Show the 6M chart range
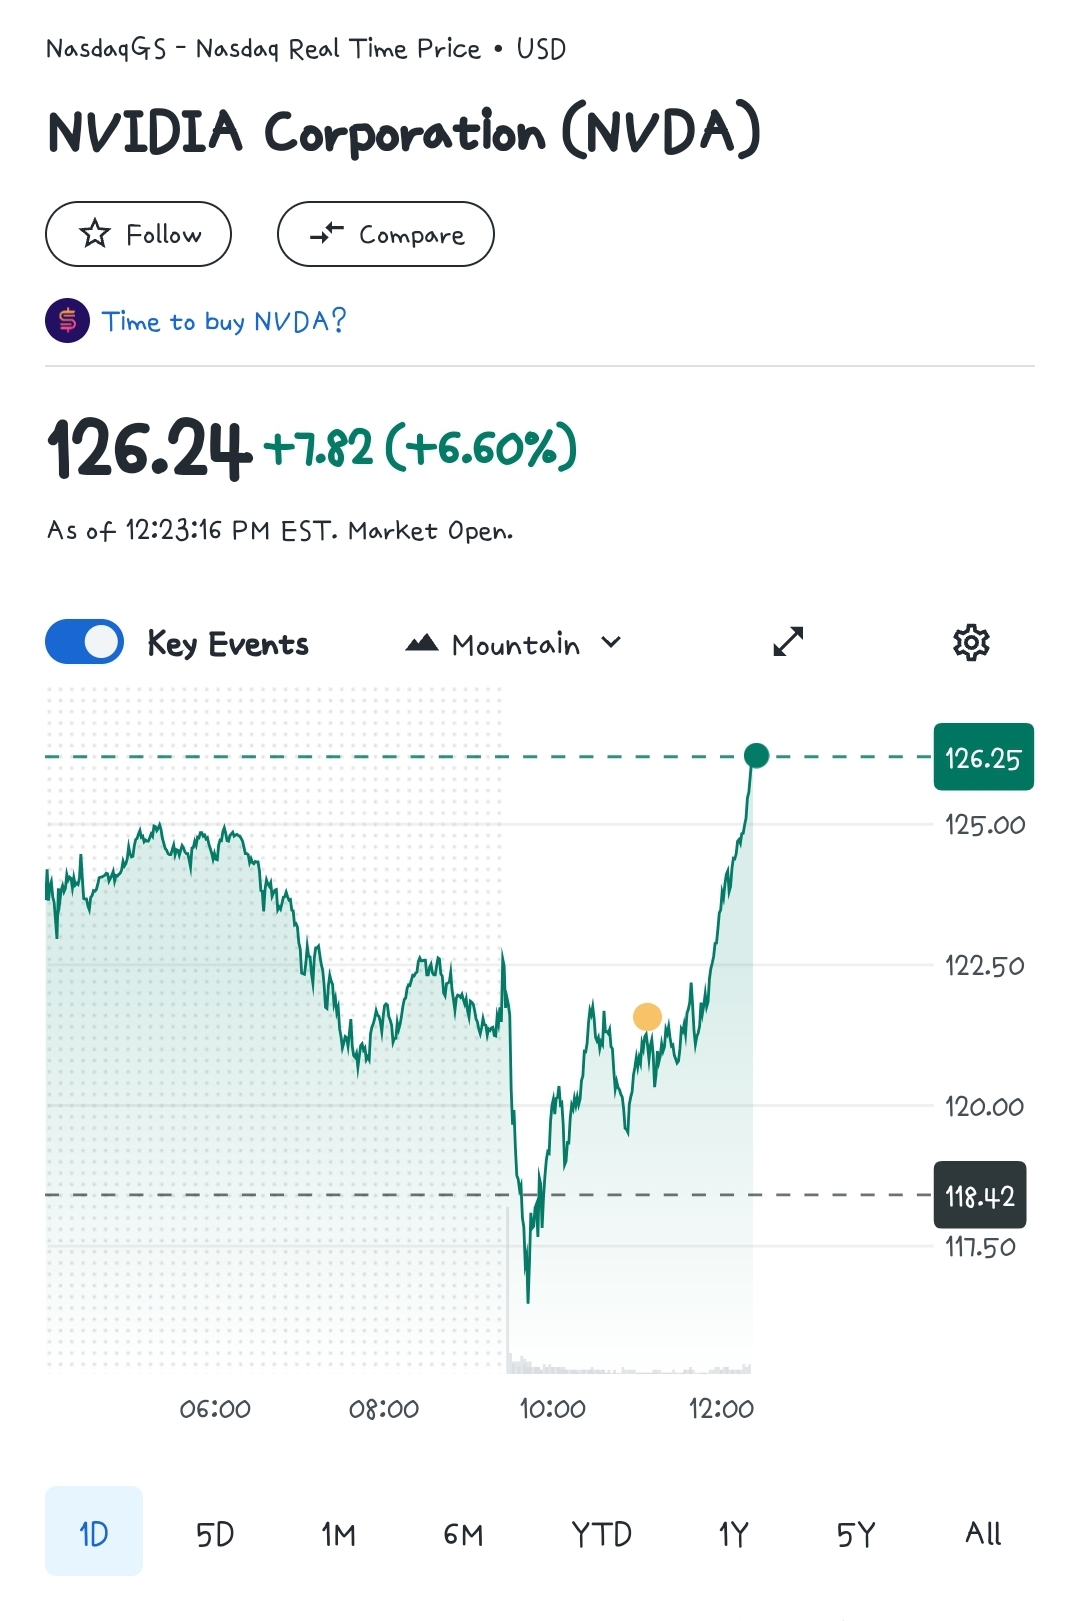Viewport: 1080px width, 1621px height. (463, 1533)
